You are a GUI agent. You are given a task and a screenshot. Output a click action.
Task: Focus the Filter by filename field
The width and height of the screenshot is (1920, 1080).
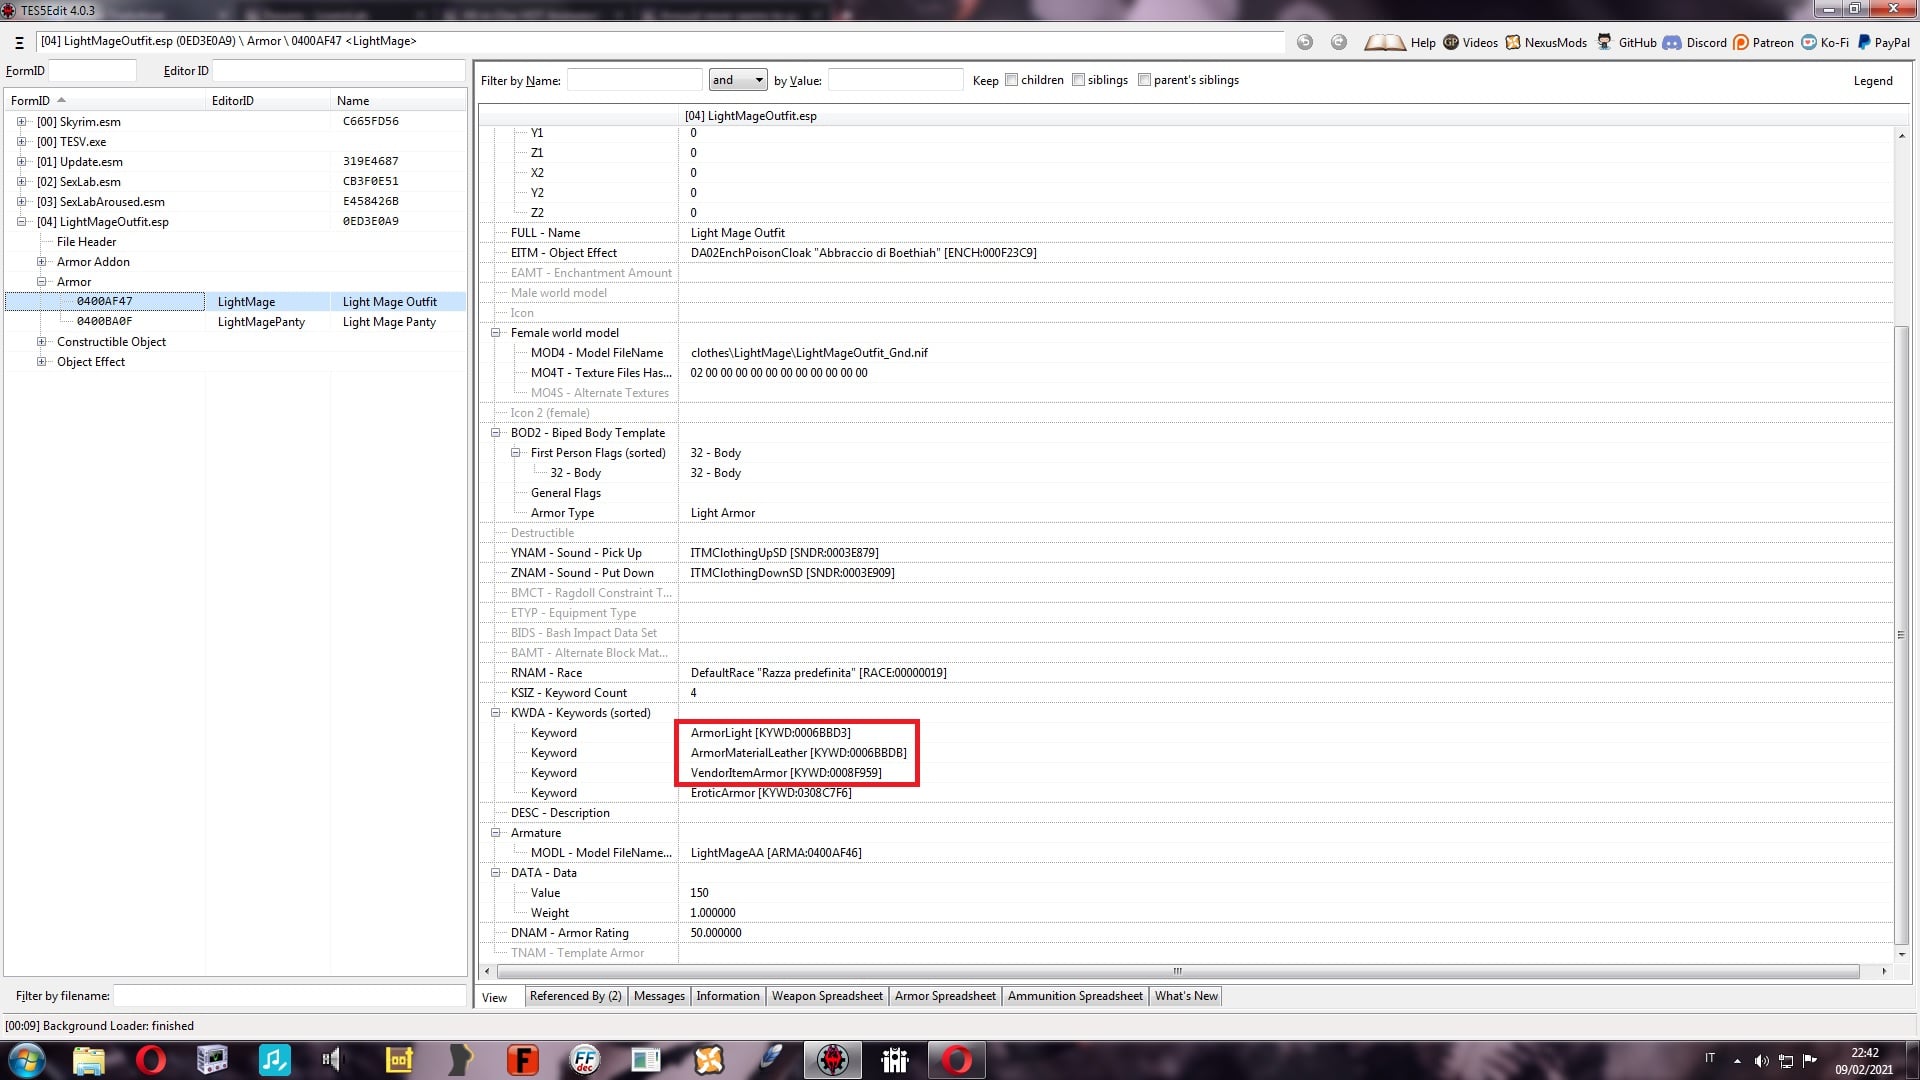pos(289,996)
